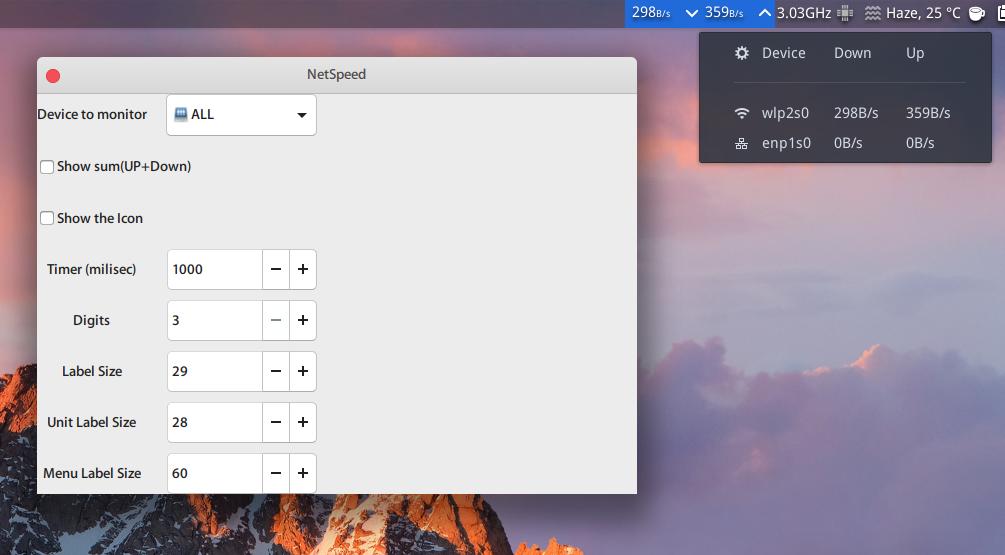
Task: Click the 359B/s upload speed indicator
Action: [724, 13]
